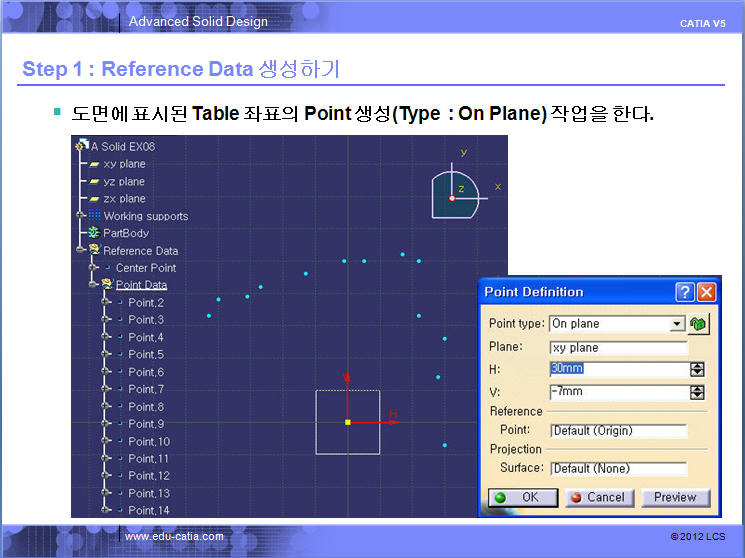The image size is (745, 558).
Task: Cancel the Point Definition dialog
Action: 597,497
